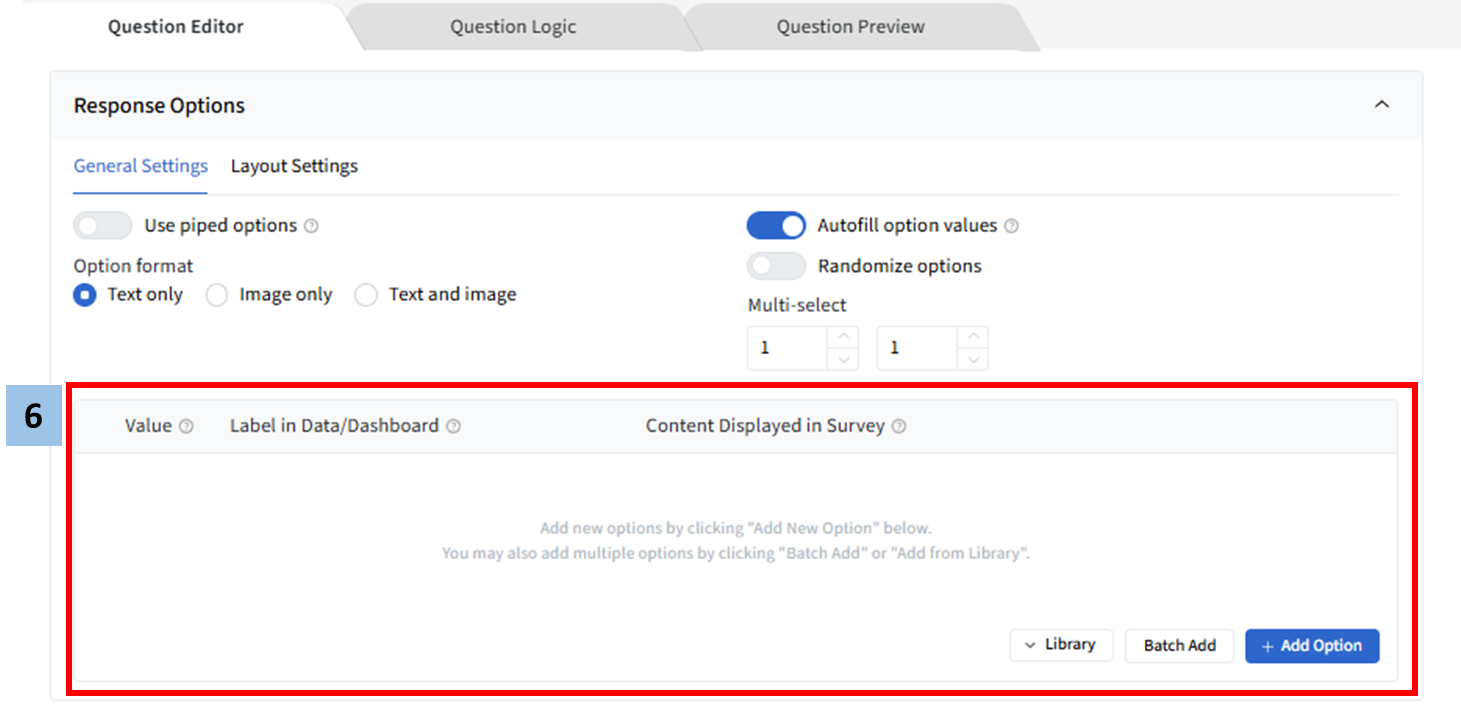
Task: Switch to Layout Settings tab
Action: (294, 166)
